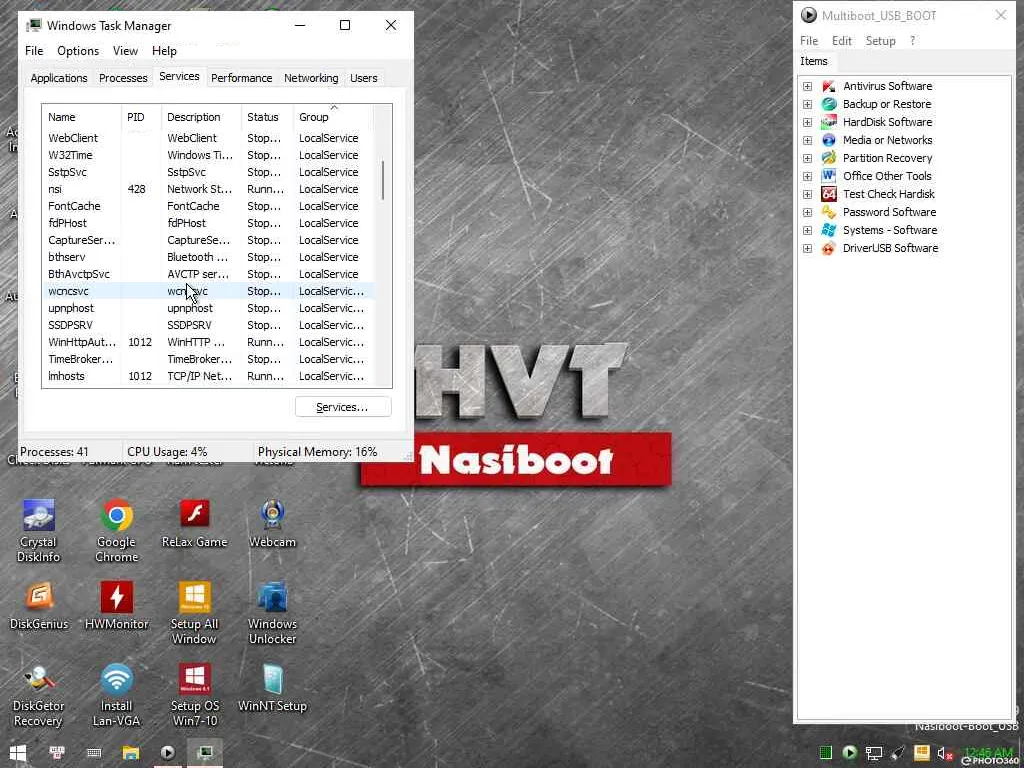Open File Explorer from the taskbar
This screenshot has width=1024, height=768.
131,753
